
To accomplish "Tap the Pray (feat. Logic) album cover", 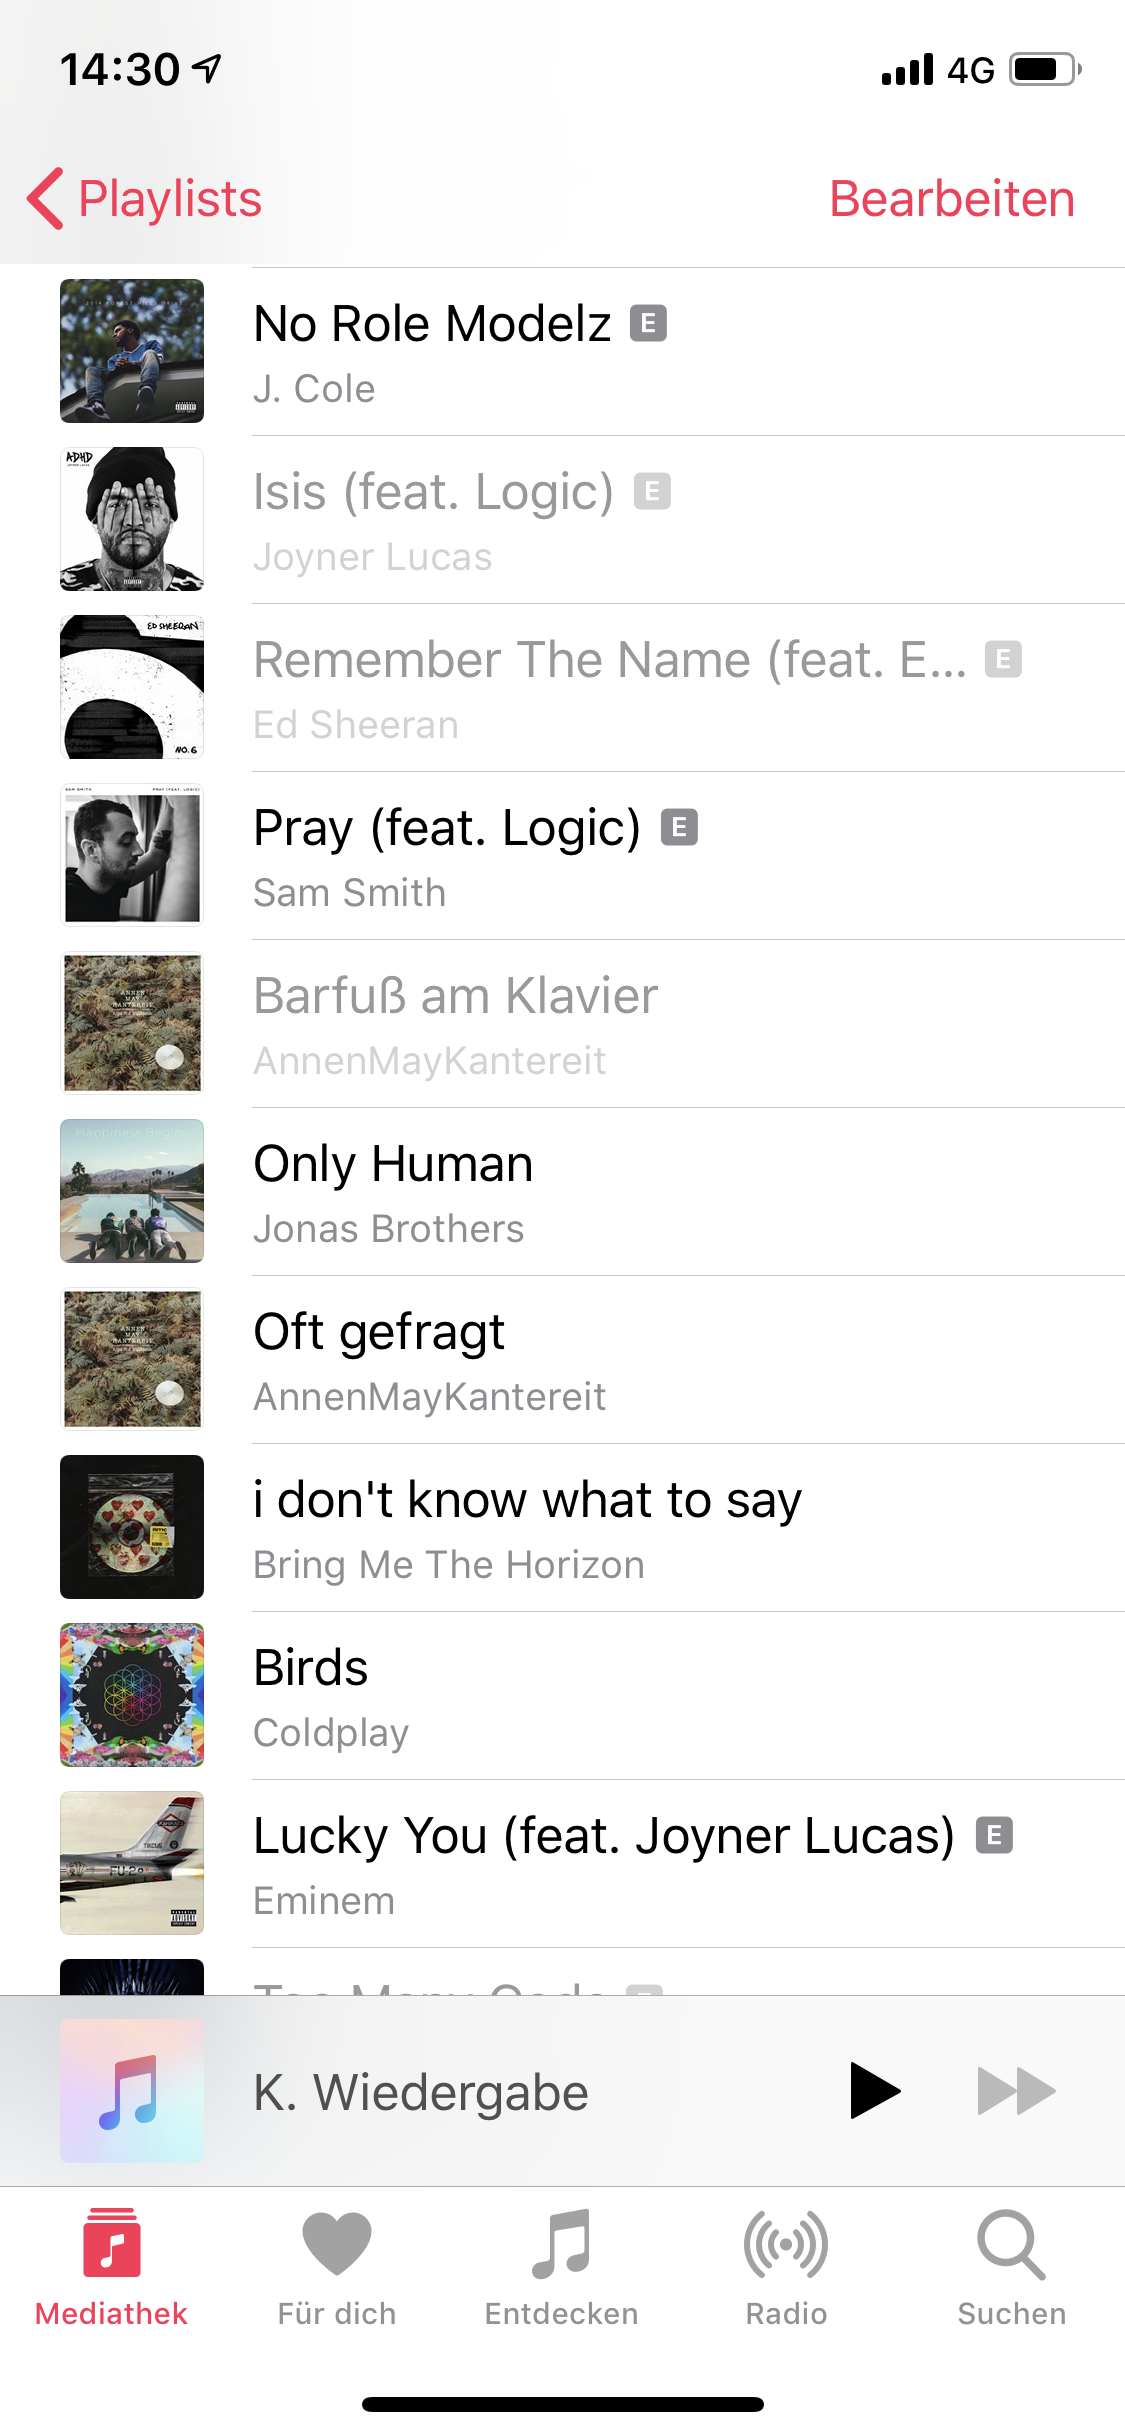I will (132, 856).
